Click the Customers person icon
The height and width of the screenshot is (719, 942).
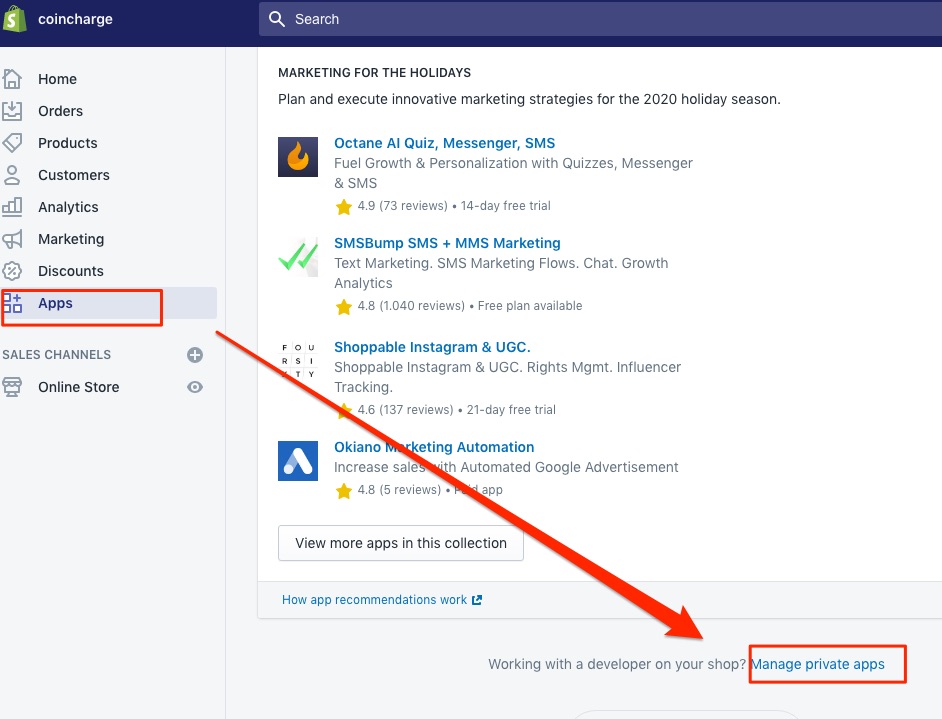pyautogui.click(x=12, y=175)
